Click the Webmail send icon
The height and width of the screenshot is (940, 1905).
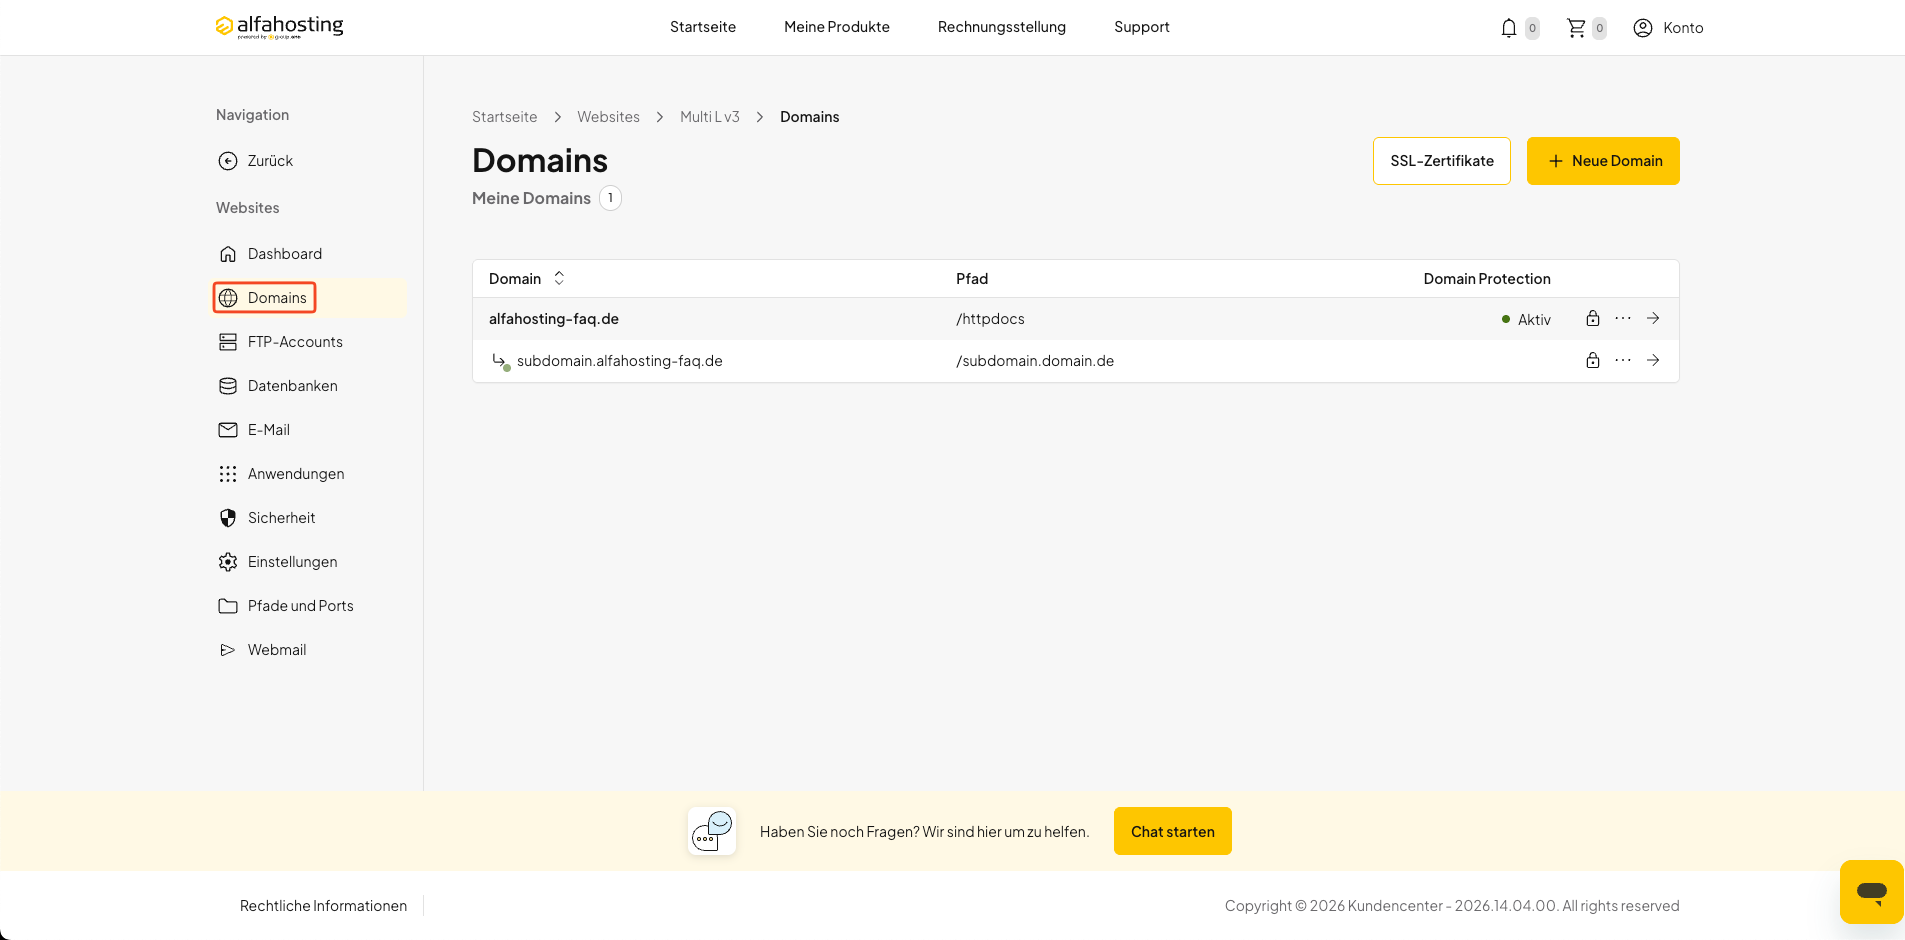click(x=228, y=650)
